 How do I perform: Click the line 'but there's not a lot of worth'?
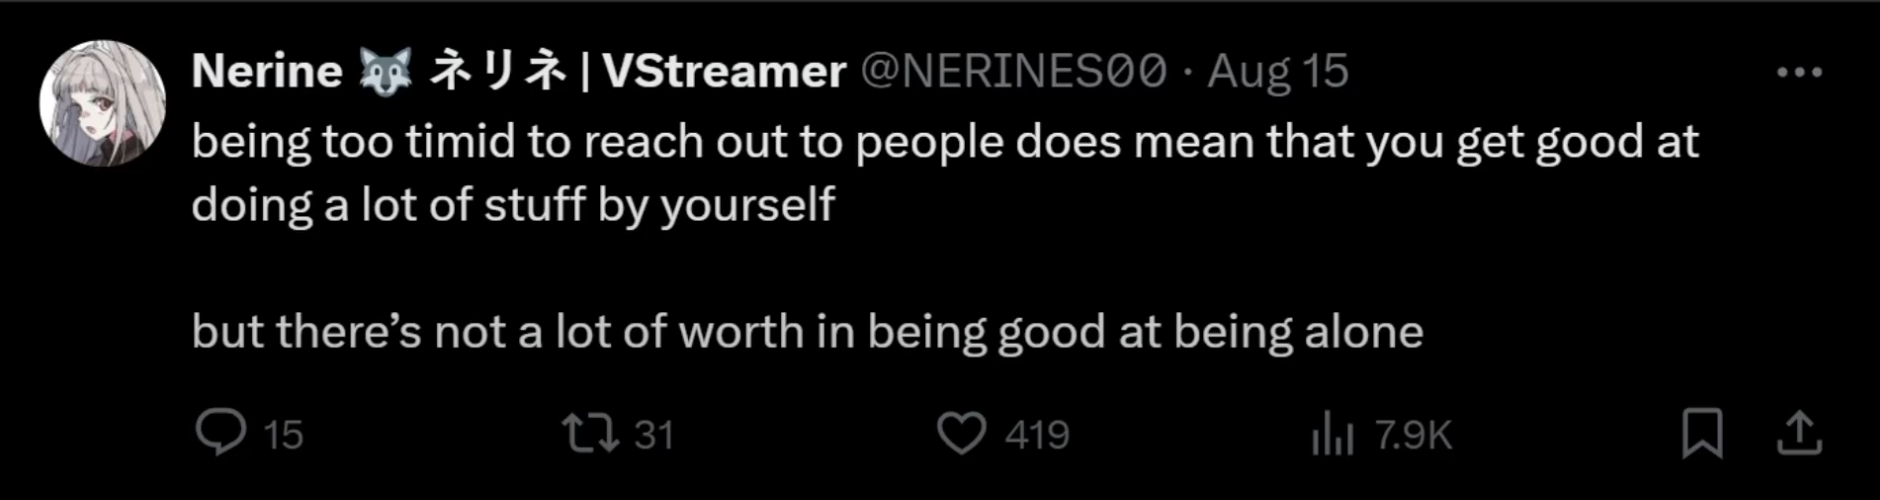(807, 331)
